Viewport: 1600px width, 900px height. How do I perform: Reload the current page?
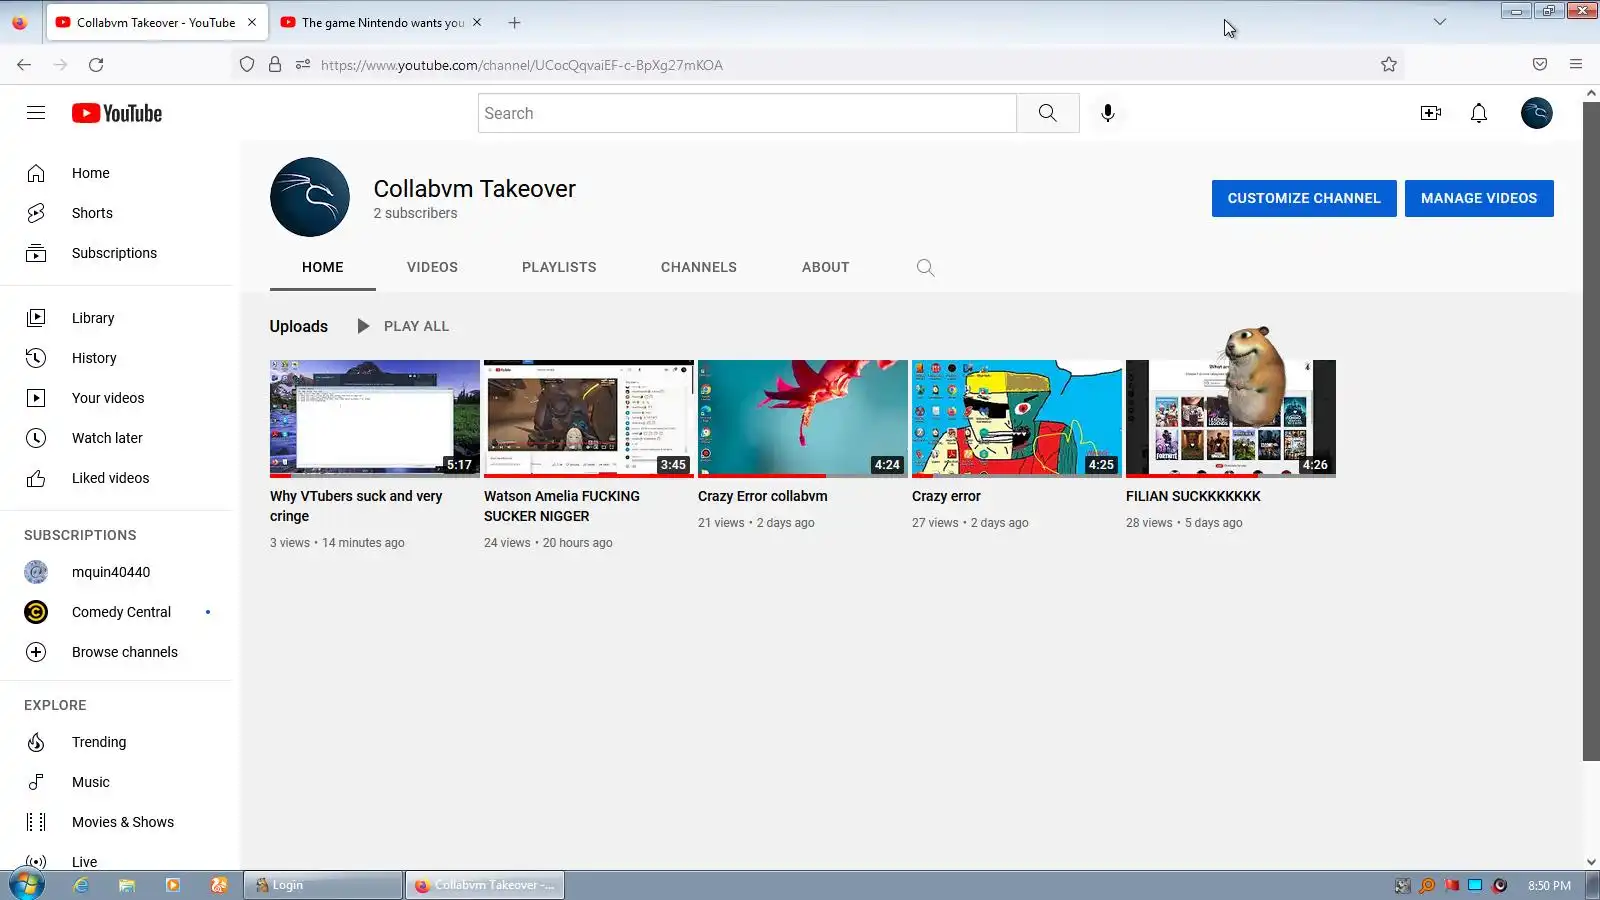tap(96, 65)
